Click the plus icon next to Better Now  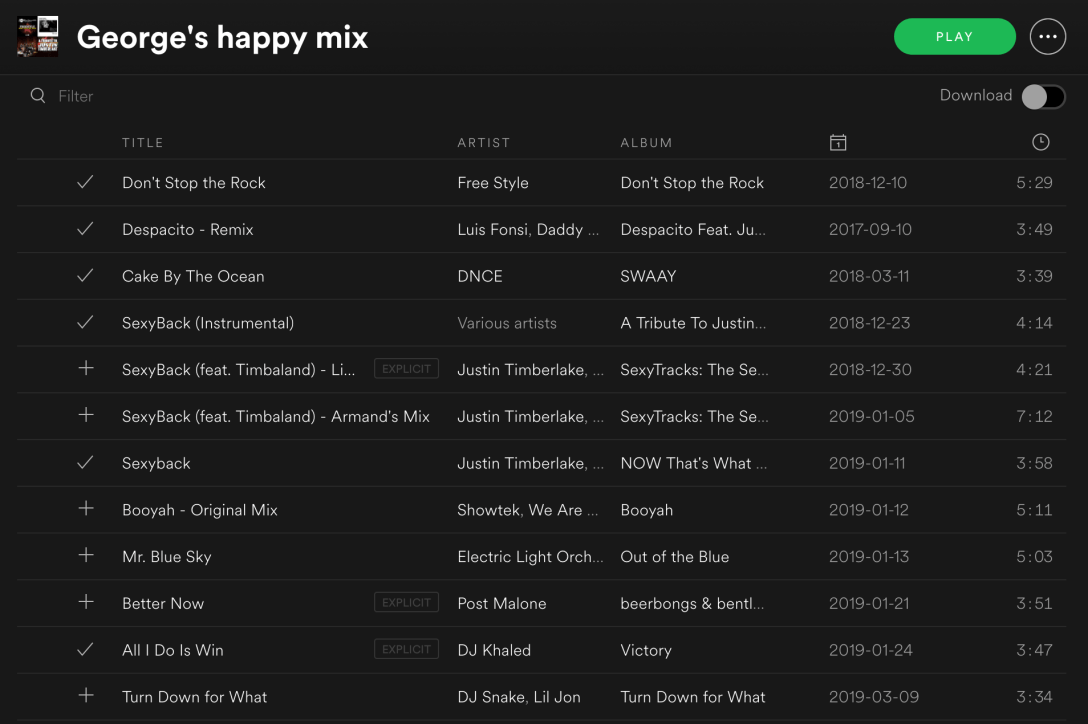pos(86,602)
